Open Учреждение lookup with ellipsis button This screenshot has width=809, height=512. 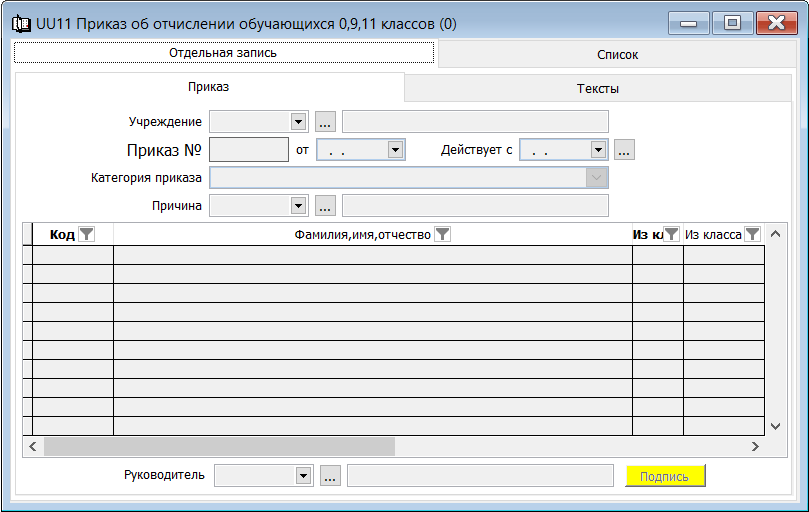pos(325,122)
